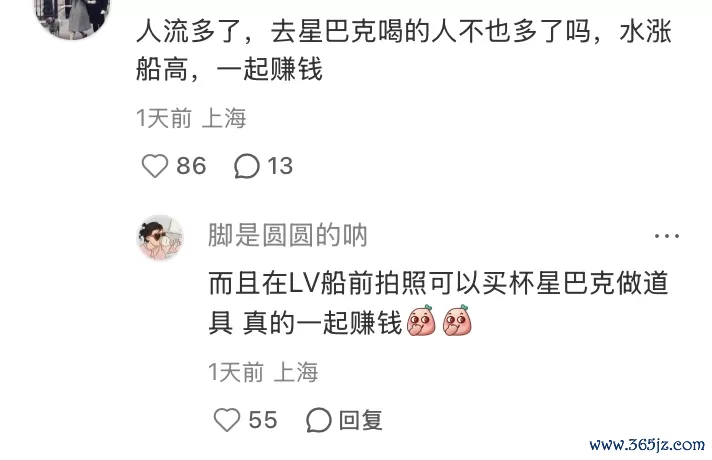Open top commenter's avatar picture

72,18
